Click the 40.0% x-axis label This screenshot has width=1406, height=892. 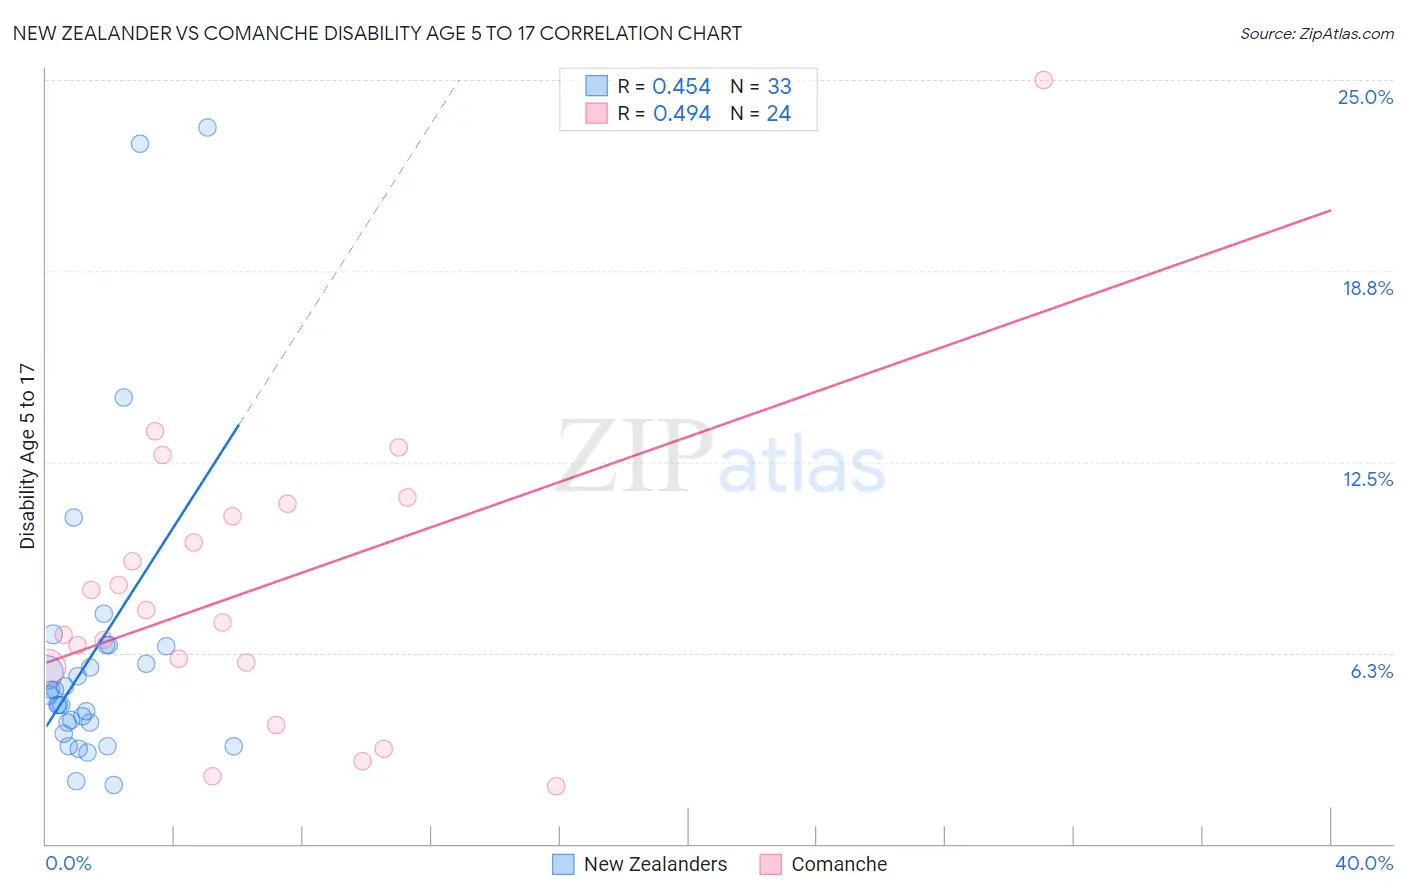coord(1364,863)
